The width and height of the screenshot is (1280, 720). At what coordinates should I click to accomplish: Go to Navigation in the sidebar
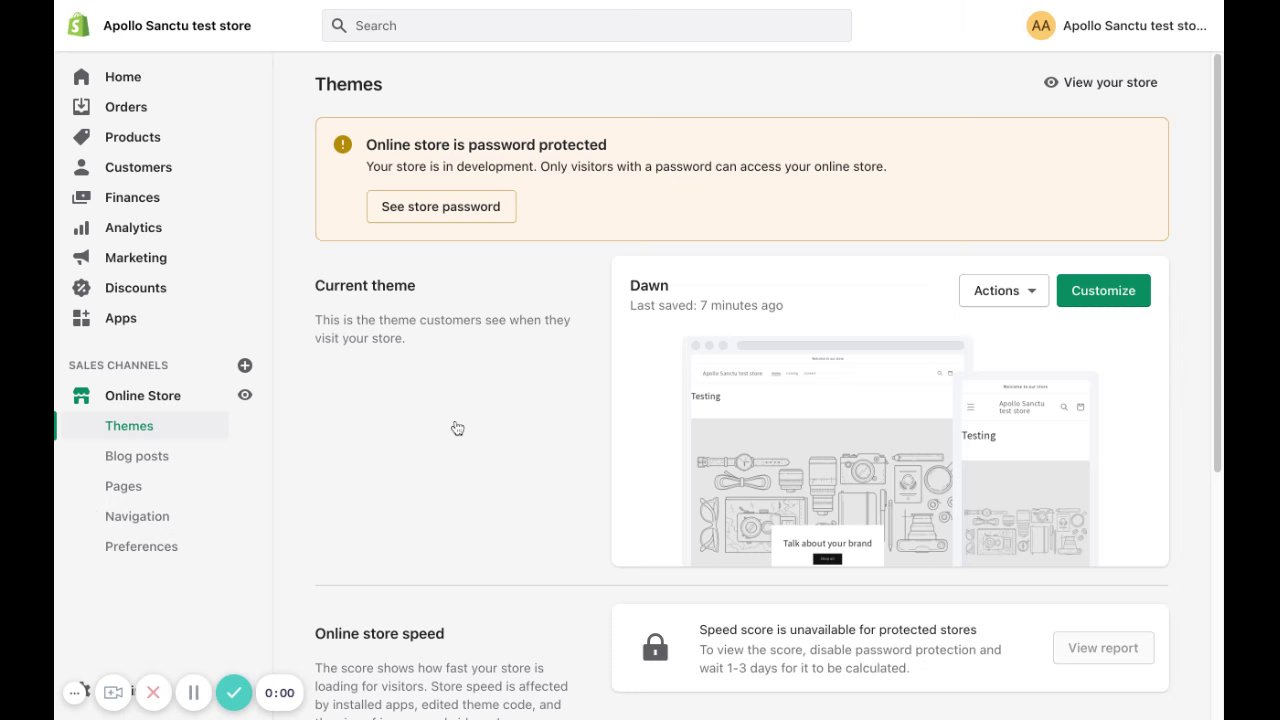pos(137,516)
